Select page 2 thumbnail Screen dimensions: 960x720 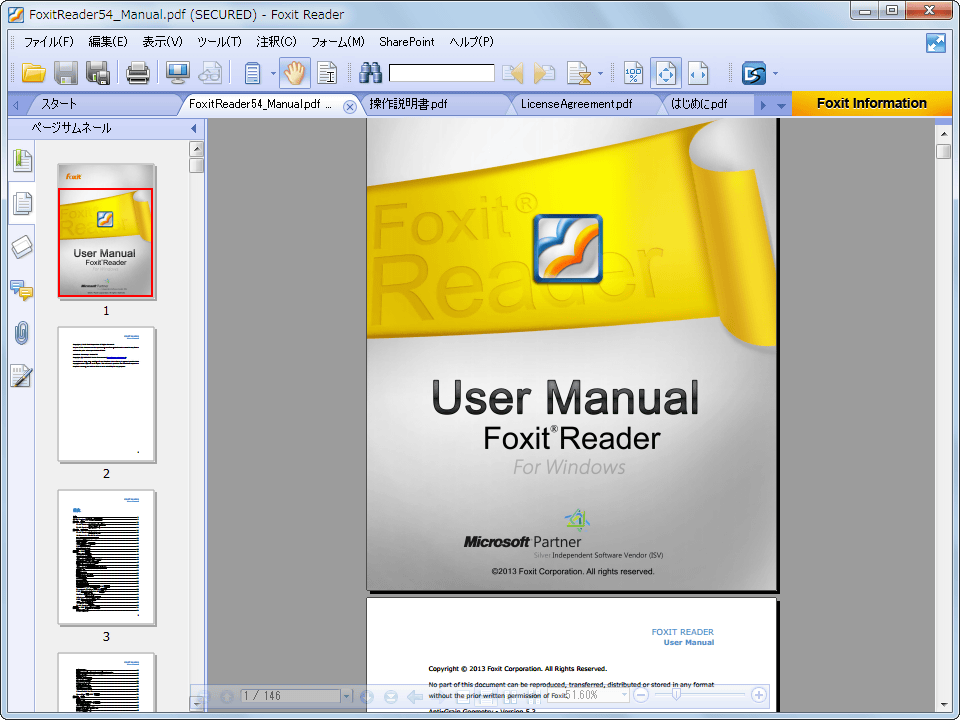tap(107, 395)
